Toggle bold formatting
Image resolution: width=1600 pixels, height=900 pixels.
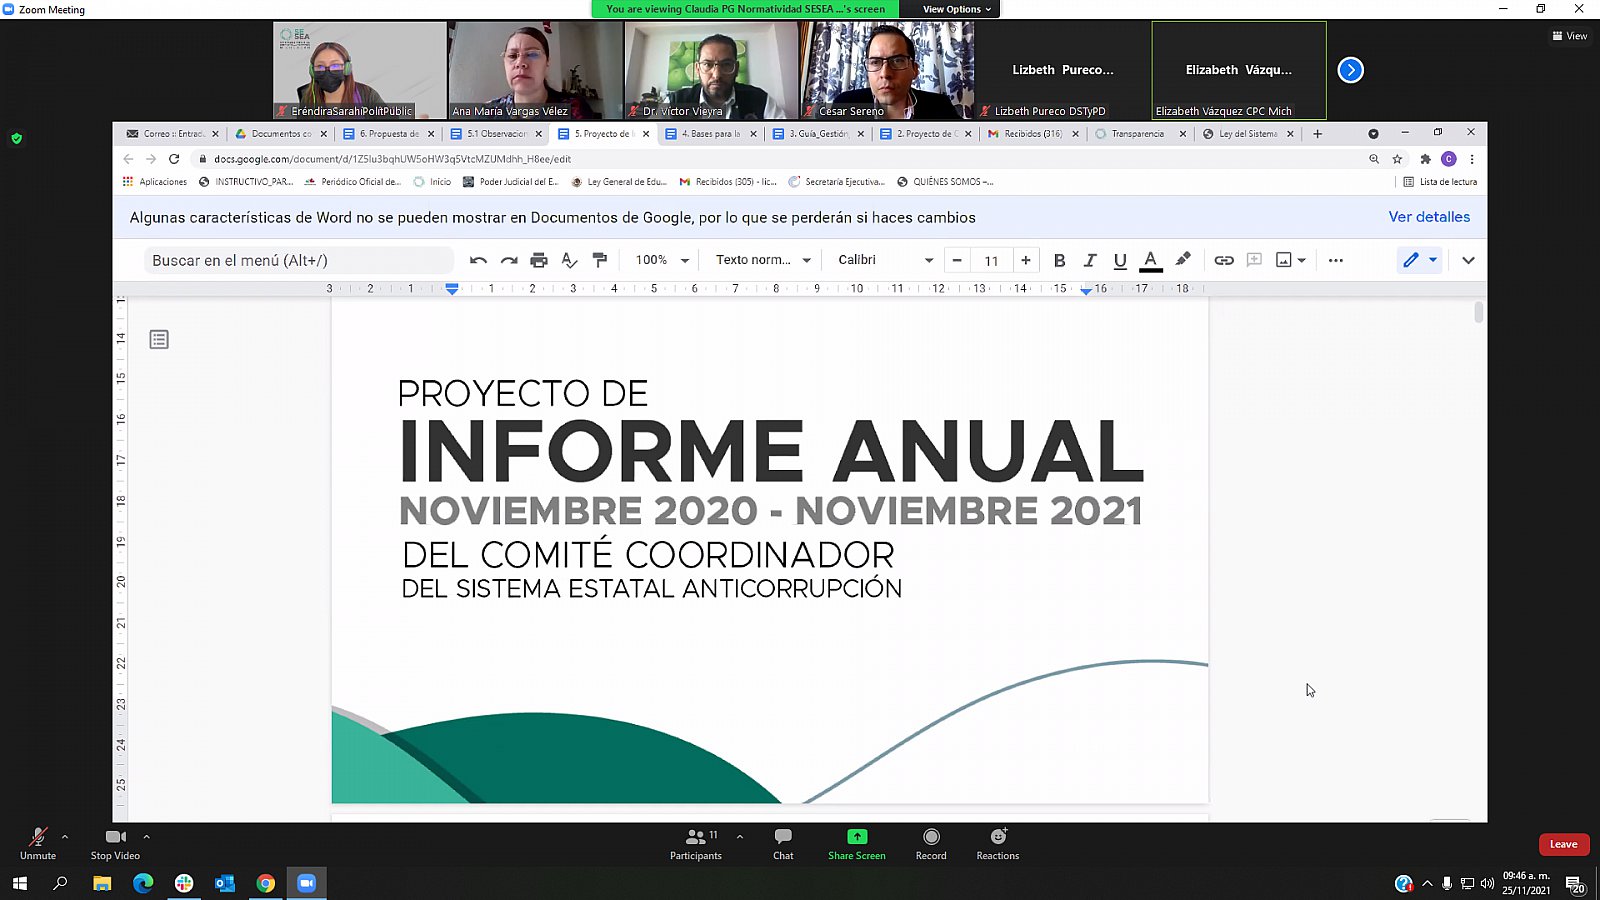1059,260
